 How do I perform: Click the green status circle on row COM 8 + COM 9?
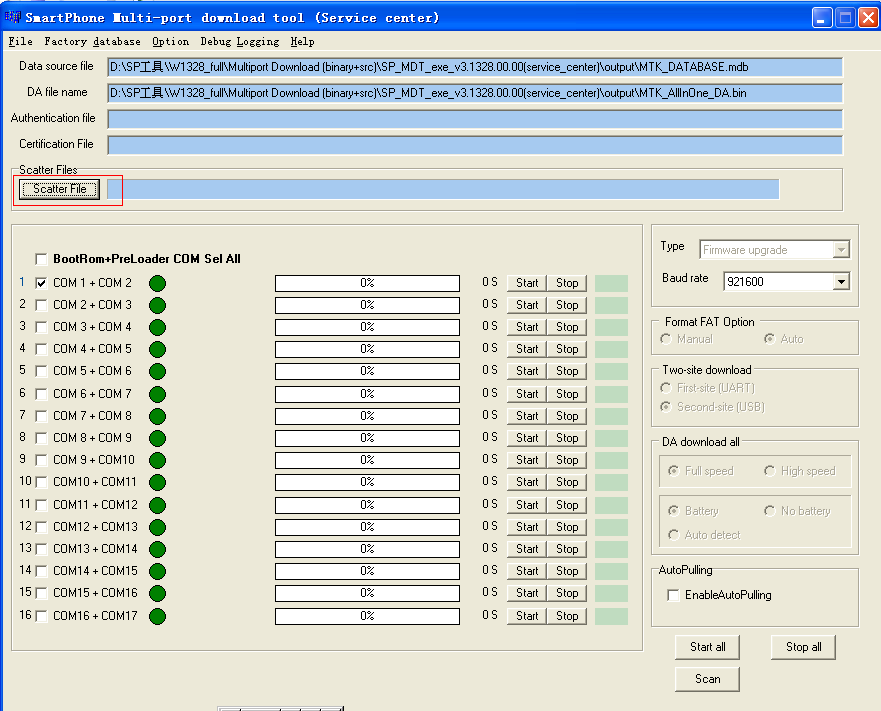coord(157,438)
